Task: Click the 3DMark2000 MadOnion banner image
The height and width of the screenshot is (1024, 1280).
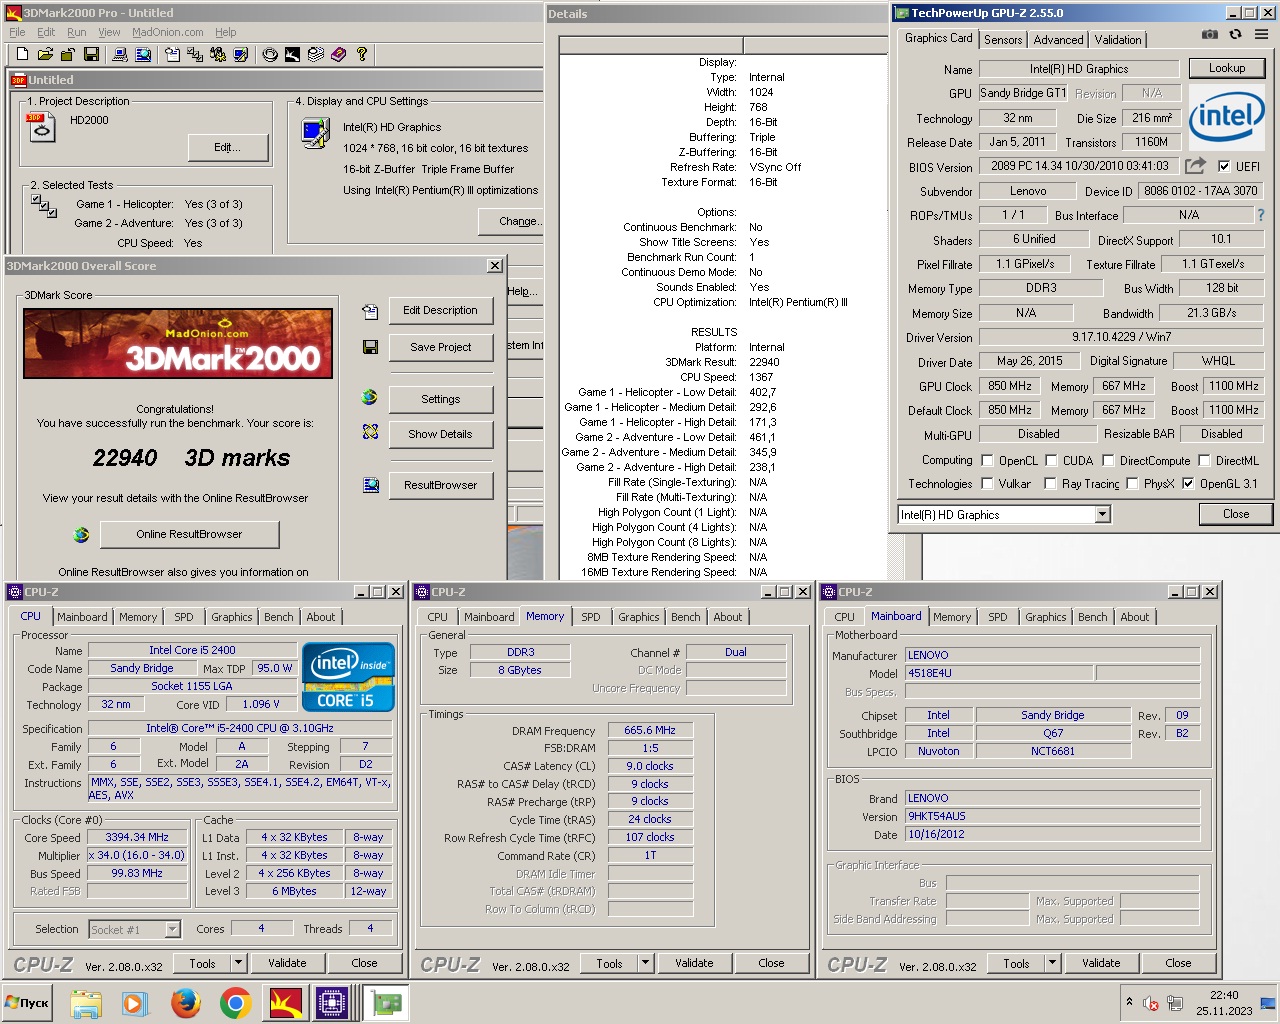Action: (x=178, y=343)
